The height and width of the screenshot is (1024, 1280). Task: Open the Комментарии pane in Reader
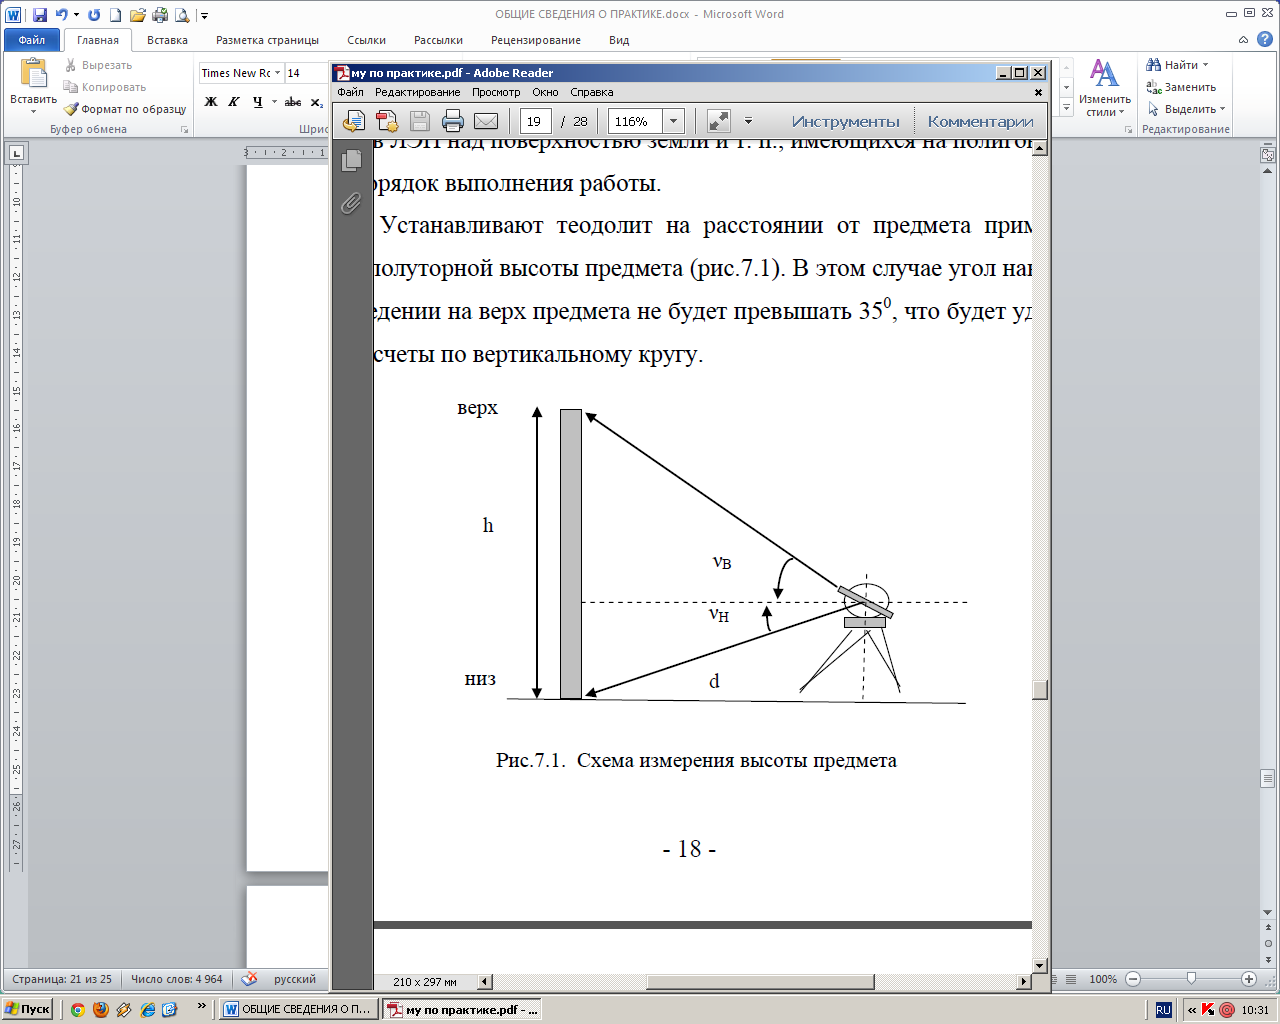click(x=980, y=121)
